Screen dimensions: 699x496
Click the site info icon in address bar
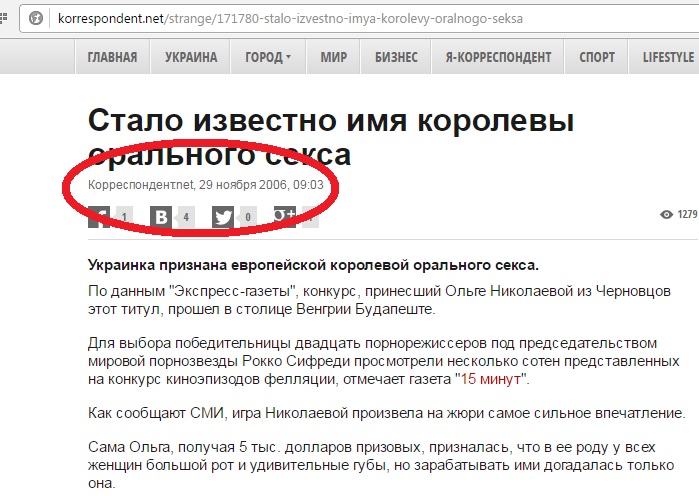pos(37,18)
